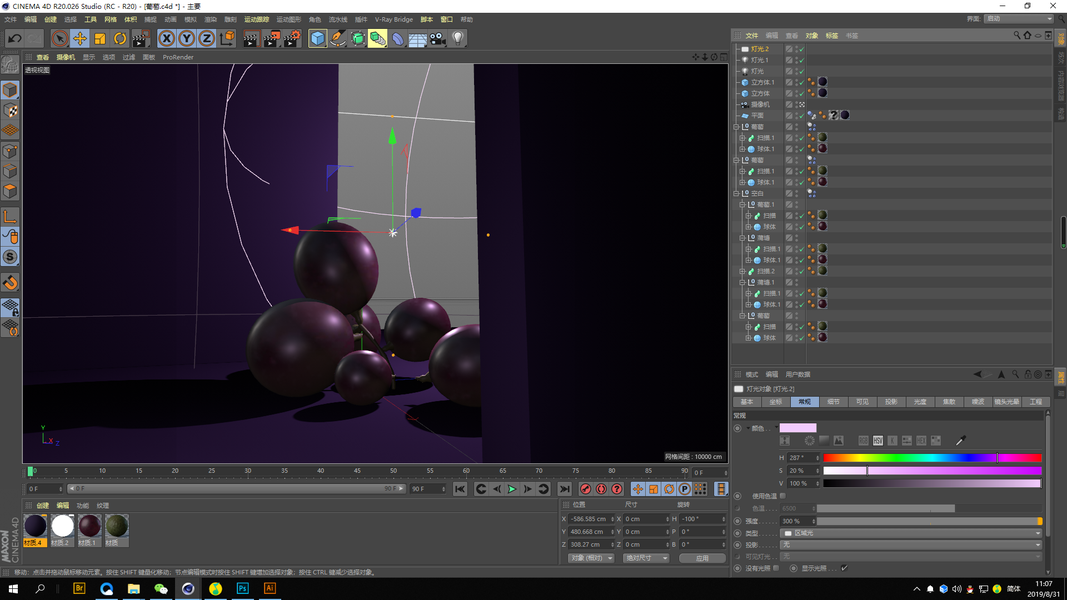This screenshot has width=1067, height=600.
Task: Switch to the 细节 attribute tab
Action: point(833,401)
